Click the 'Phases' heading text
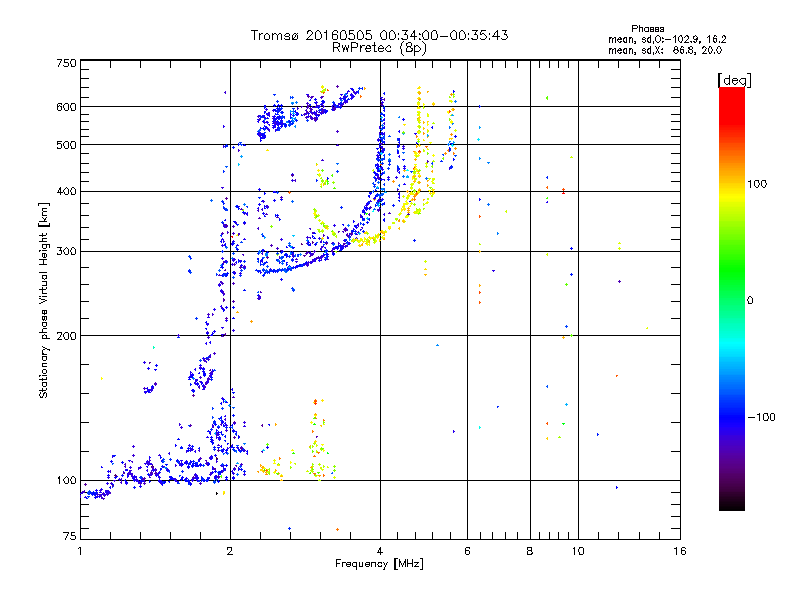The height and width of the screenshot is (600, 800). 647,29
